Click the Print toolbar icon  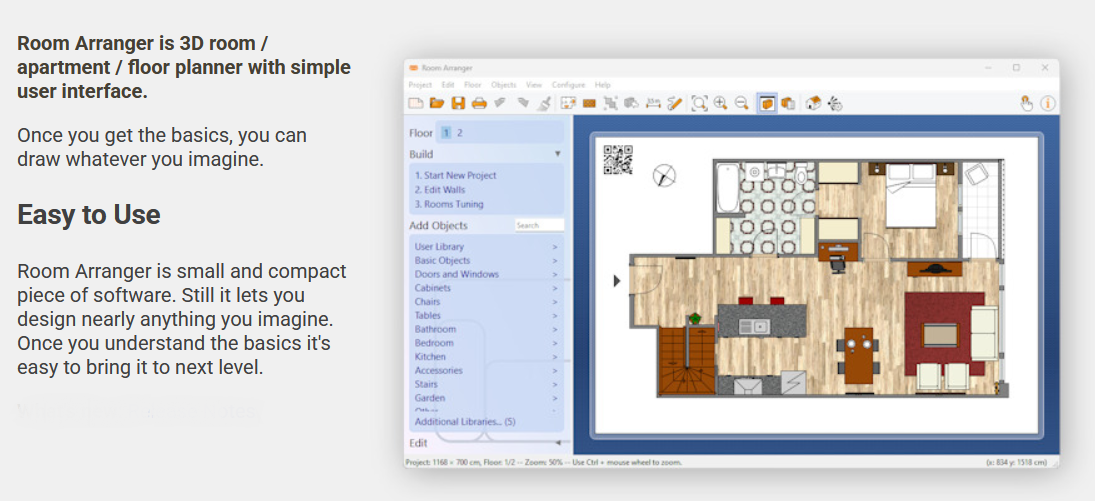[479, 103]
